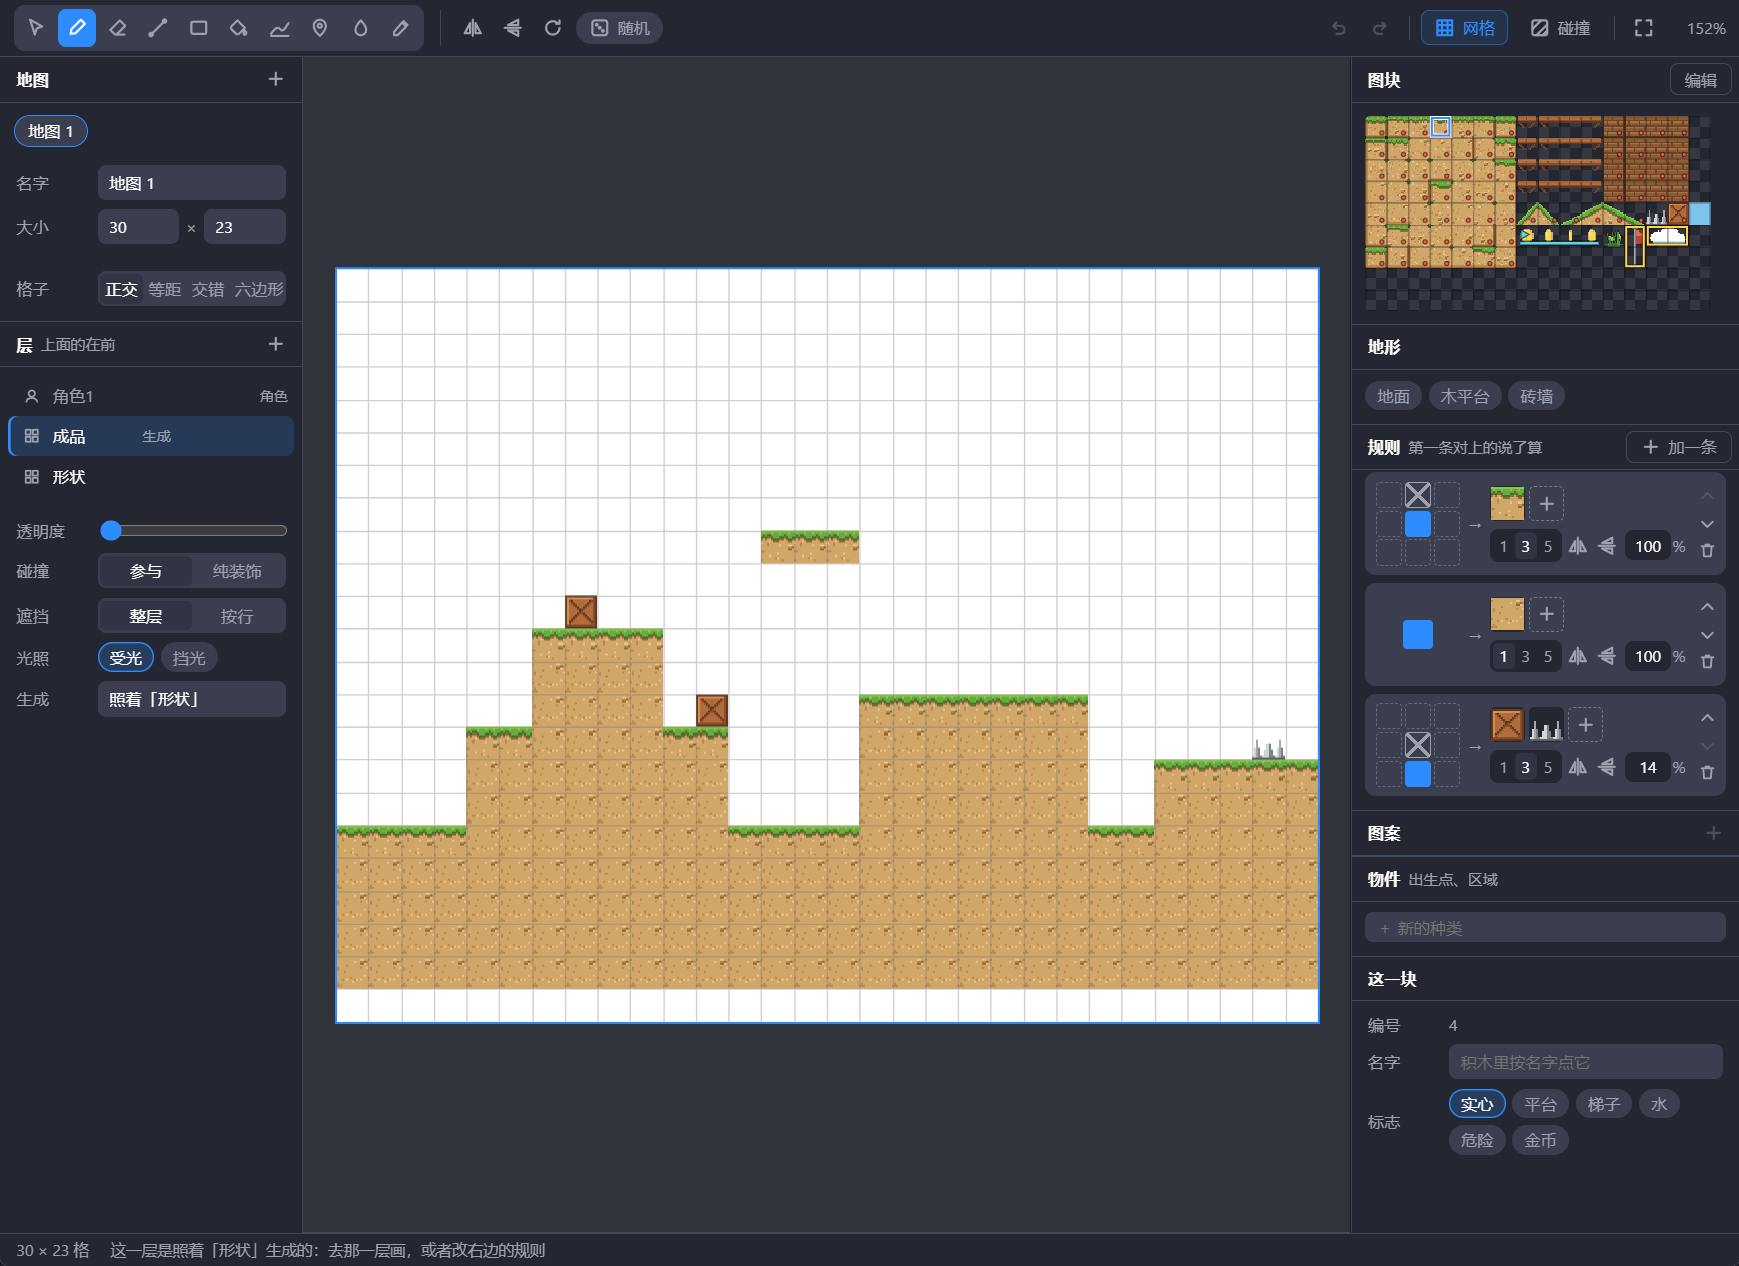Select the 地面 terrain tab
This screenshot has height=1266, width=1739.
click(1393, 396)
